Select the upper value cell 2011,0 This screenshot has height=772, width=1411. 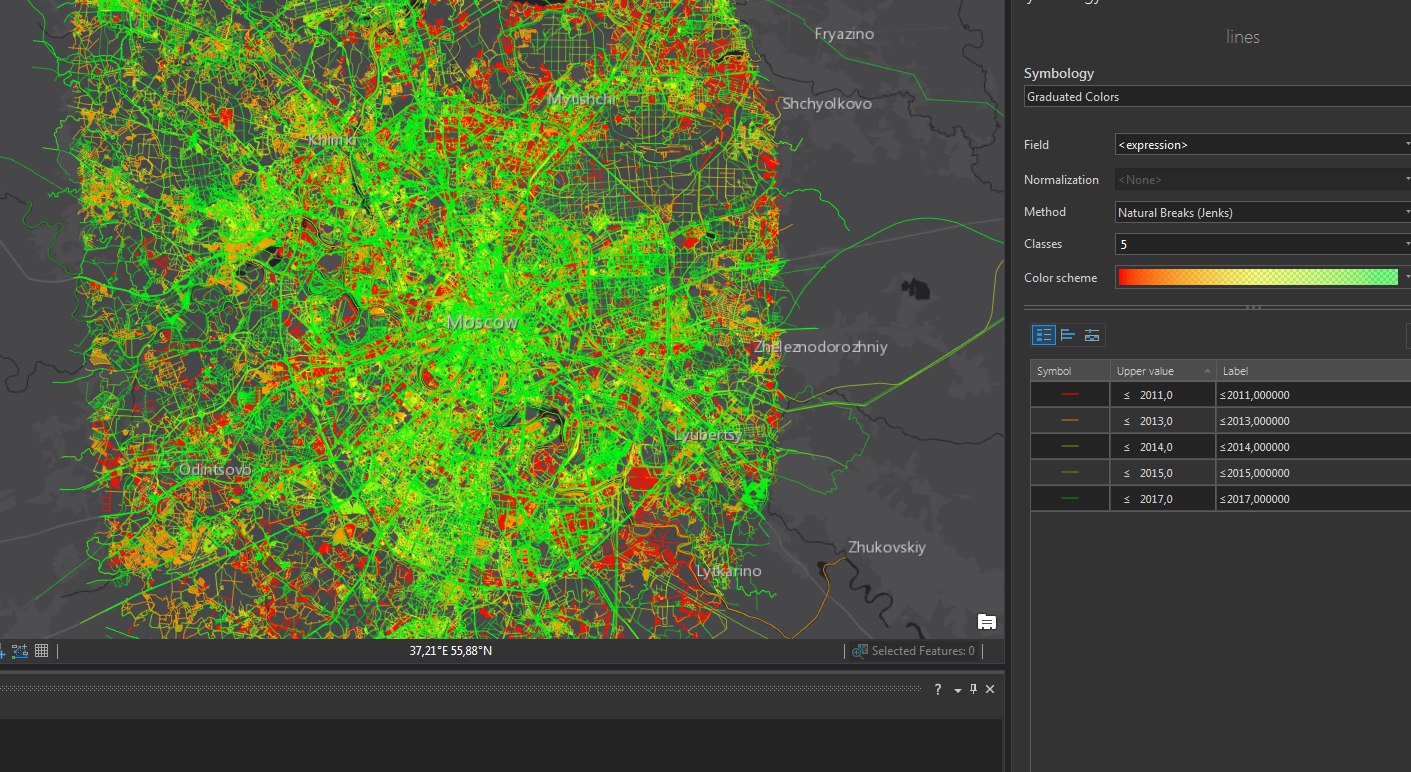(x=1163, y=395)
